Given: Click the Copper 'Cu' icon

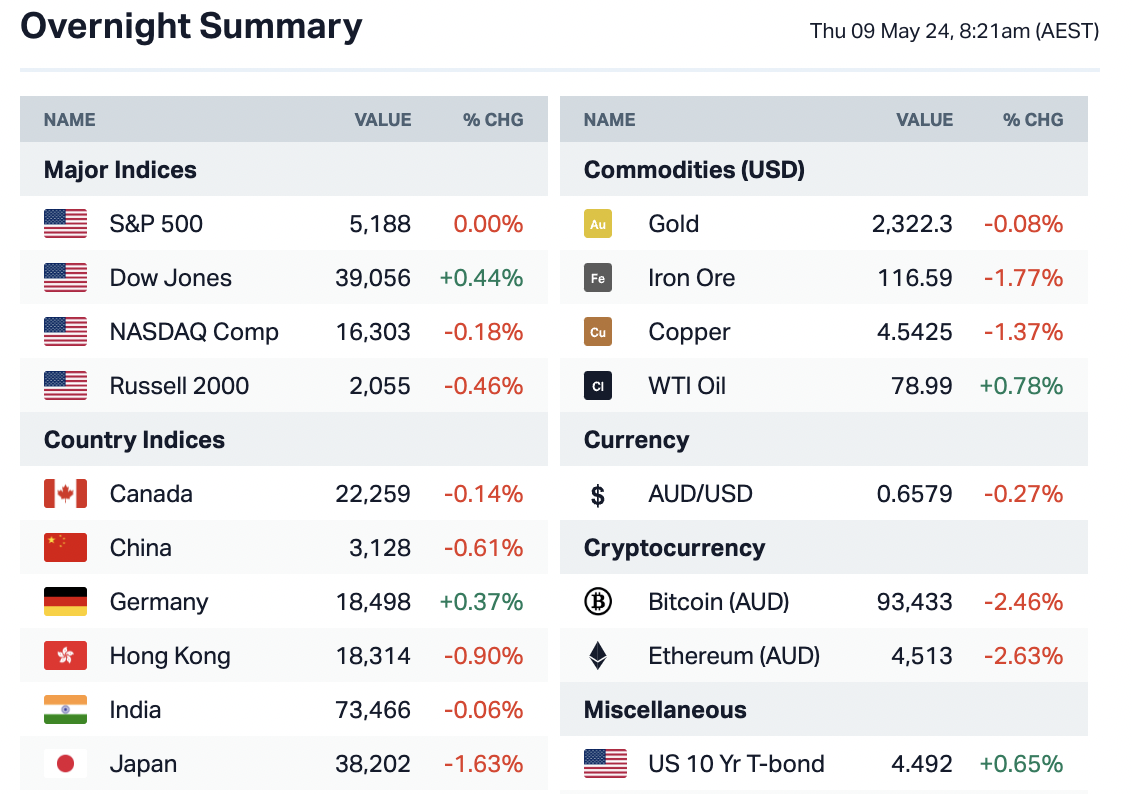Looking at the screenshot, I should [x=598, y=332].
